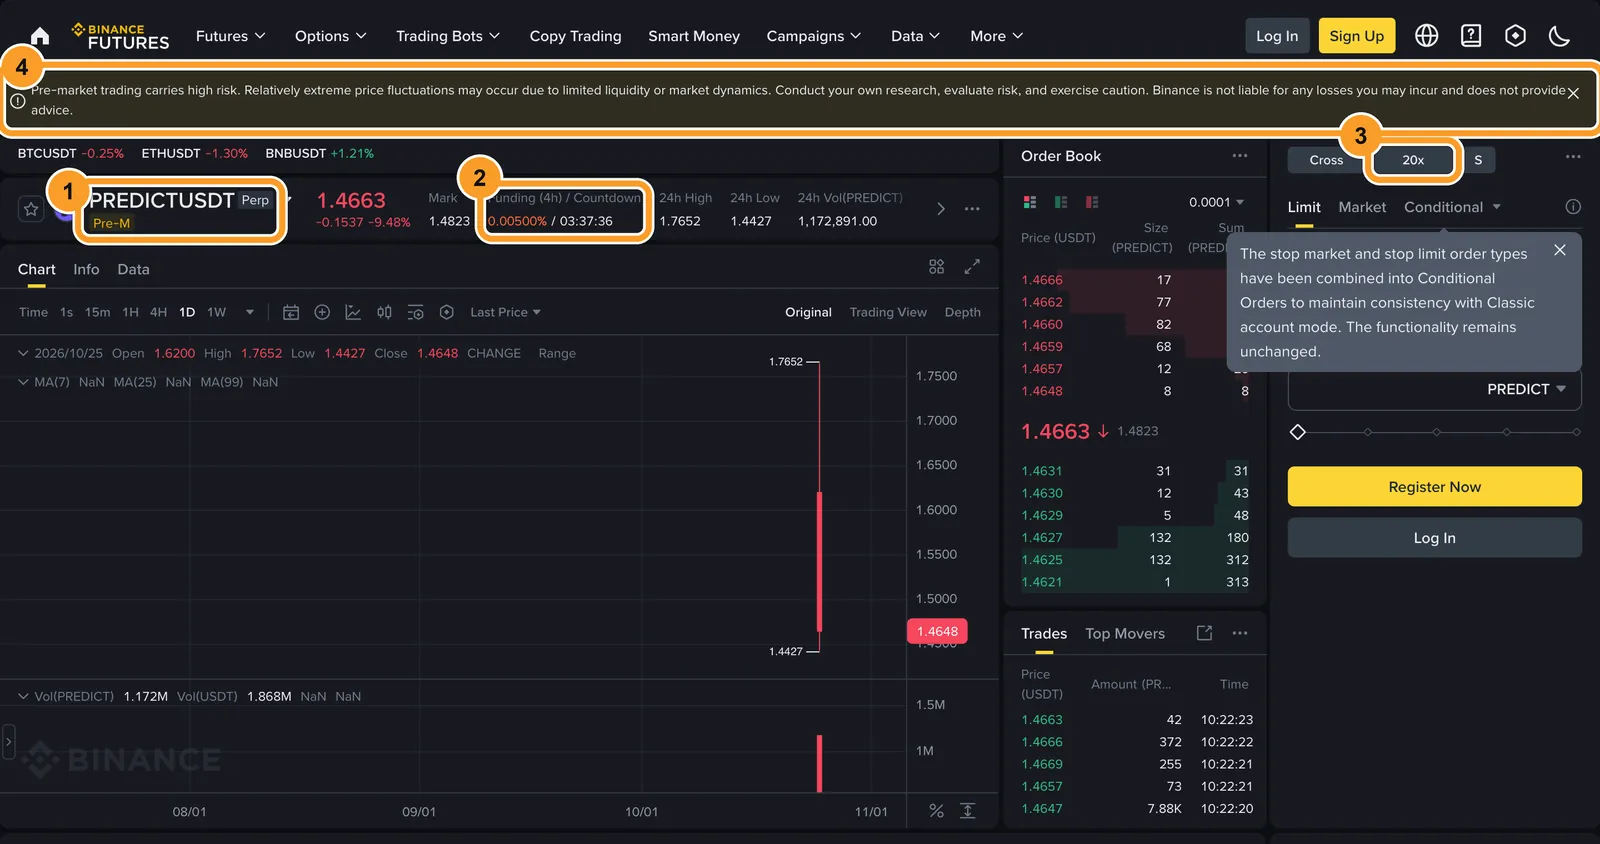Open the chart multi-layout grid icon

coord(936,267)
